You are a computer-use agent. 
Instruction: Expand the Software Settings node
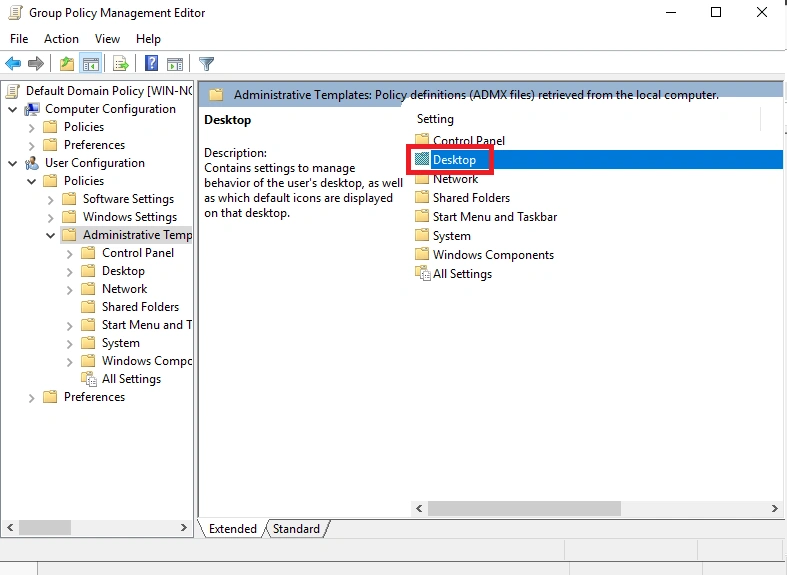coord(51,200)
